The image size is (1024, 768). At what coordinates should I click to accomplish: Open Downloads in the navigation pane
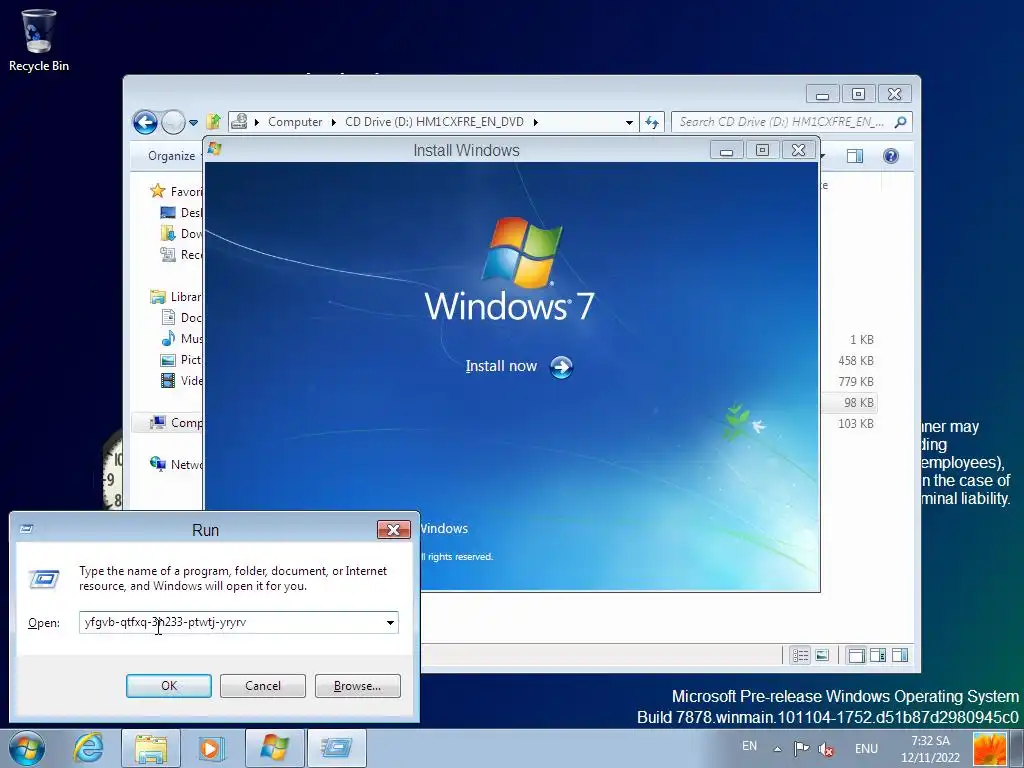point(181,233)
